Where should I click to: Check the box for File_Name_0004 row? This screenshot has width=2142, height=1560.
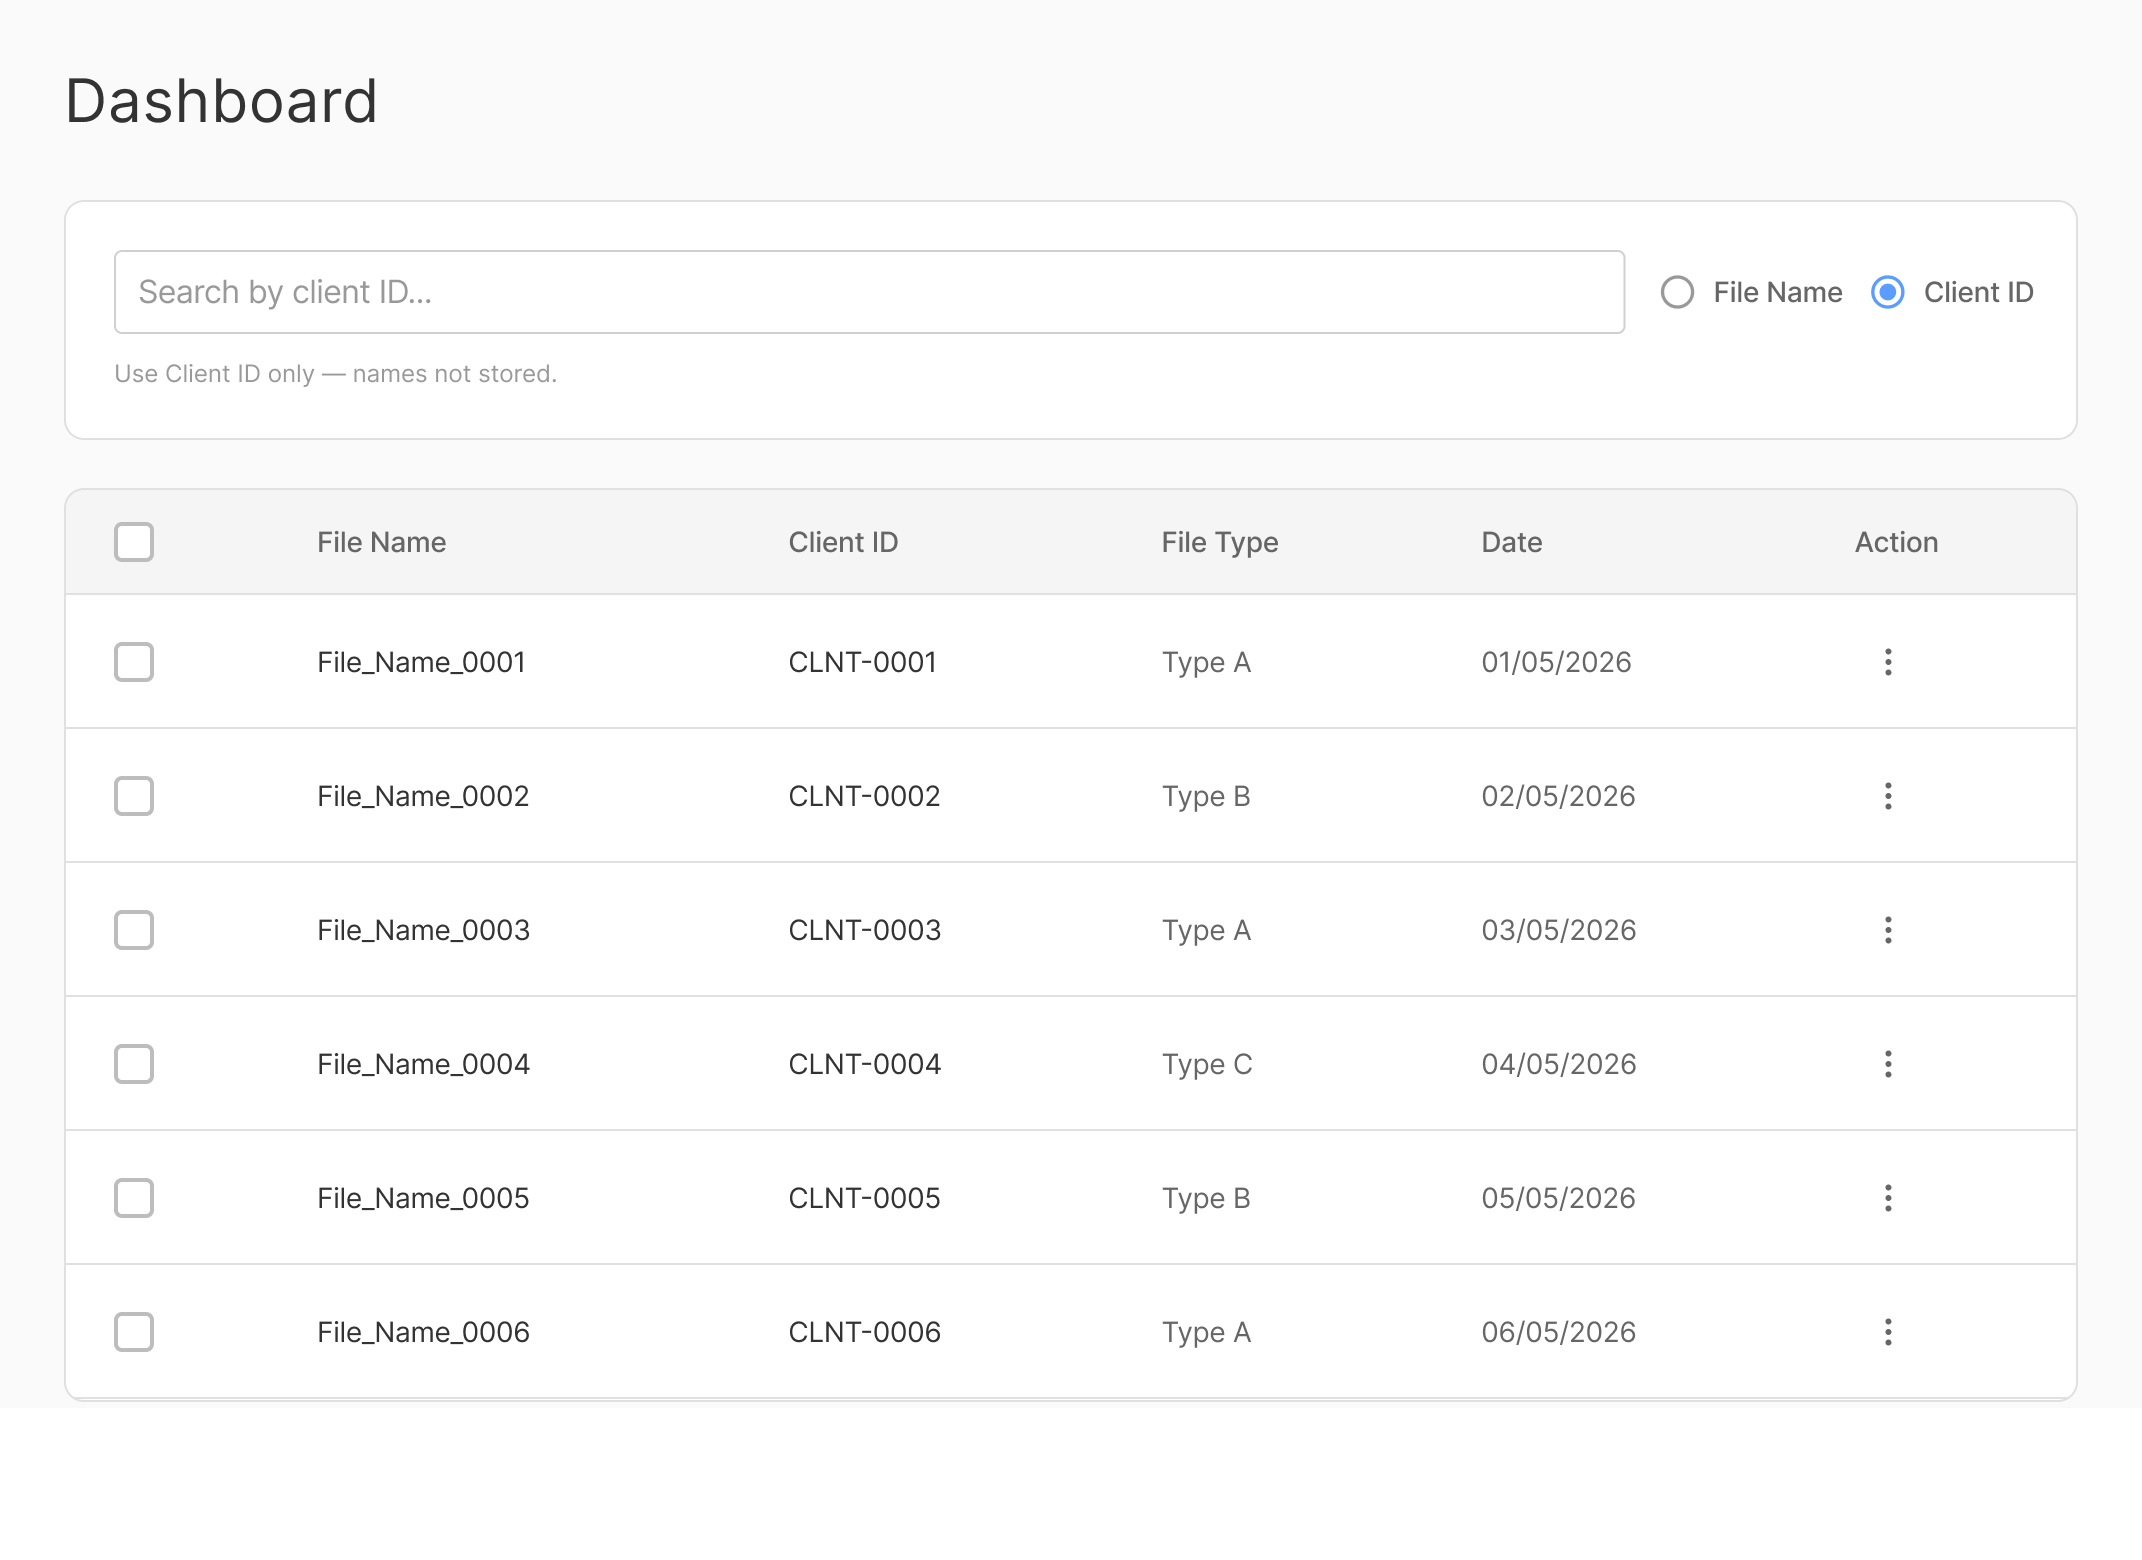[134, 1064]
